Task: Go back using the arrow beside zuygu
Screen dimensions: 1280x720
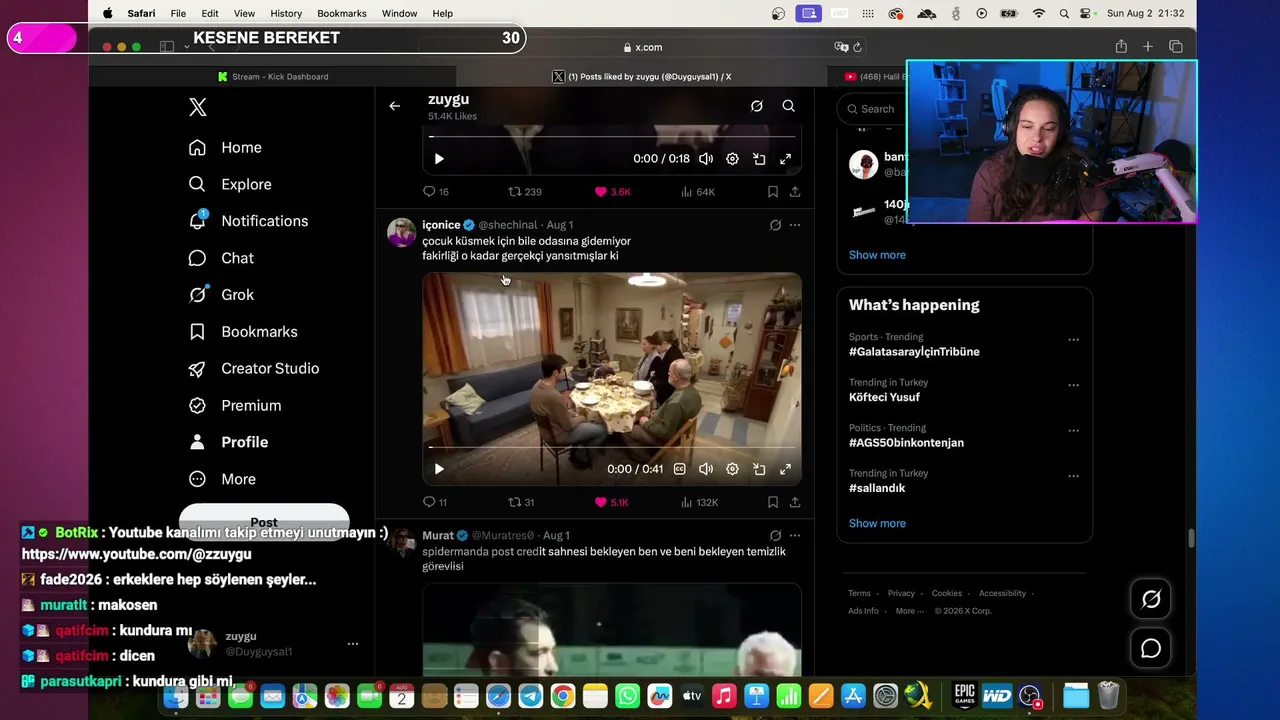Action: click(395, 106)
